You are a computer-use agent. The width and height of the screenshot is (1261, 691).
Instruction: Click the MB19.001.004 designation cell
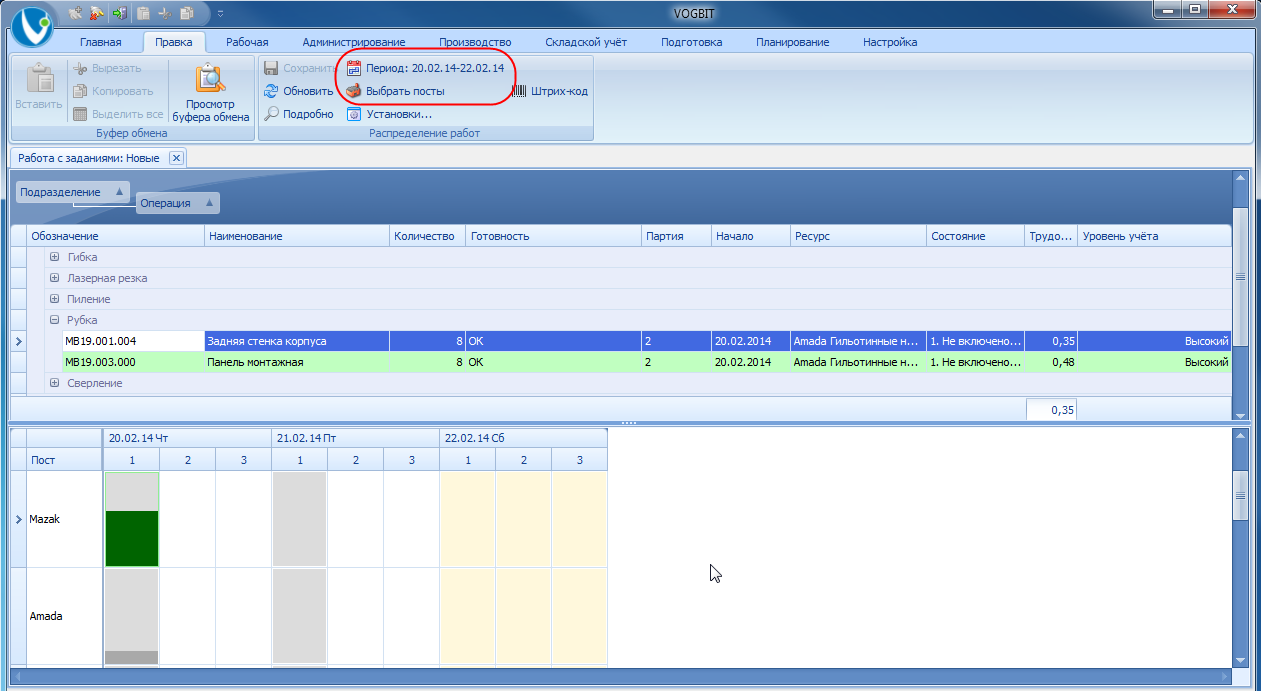click(132, 341)
